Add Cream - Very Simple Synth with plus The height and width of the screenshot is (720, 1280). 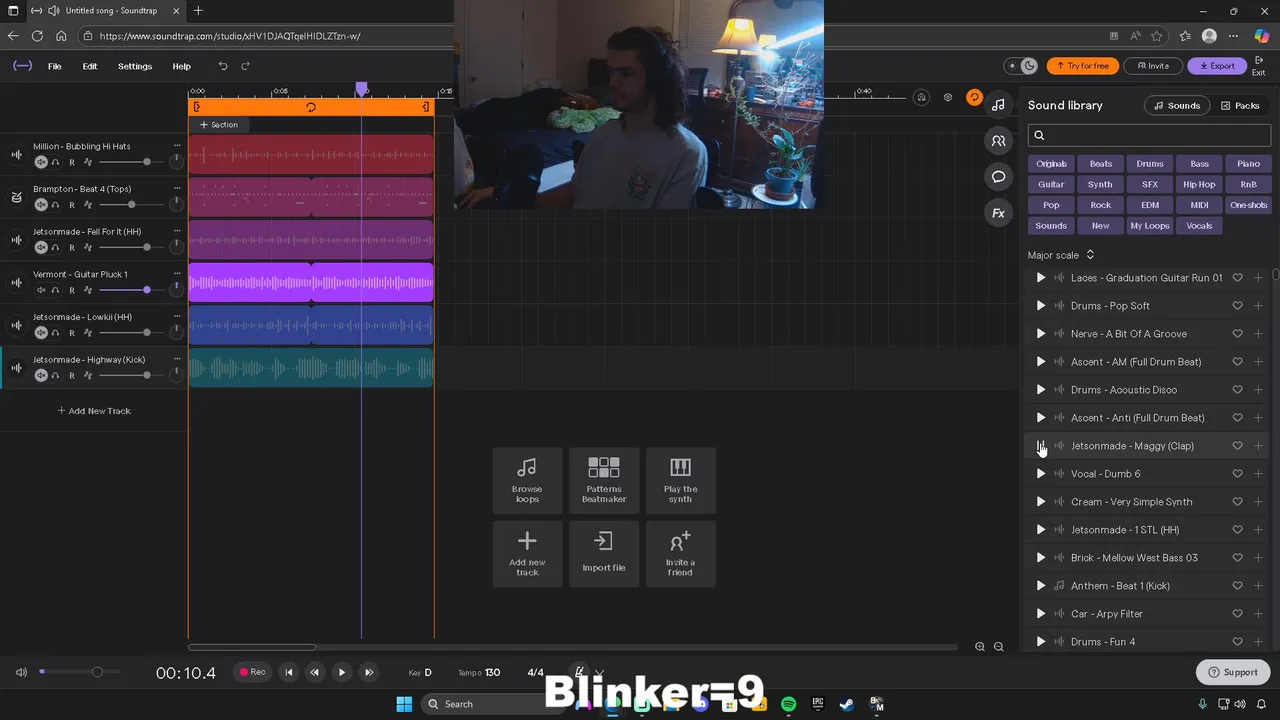1258,502
